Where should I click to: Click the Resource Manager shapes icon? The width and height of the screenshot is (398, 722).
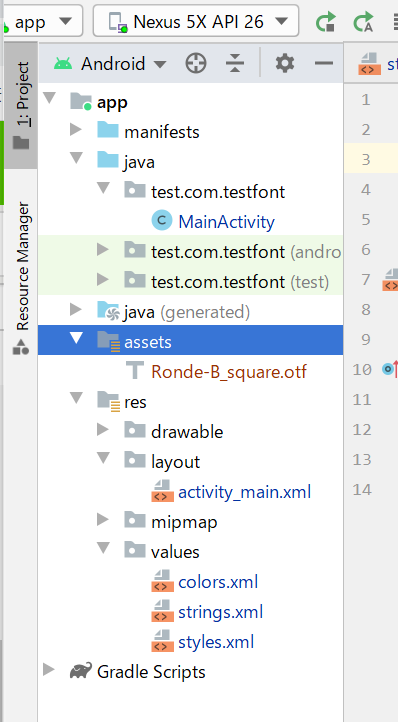click(x=21, y=347)
